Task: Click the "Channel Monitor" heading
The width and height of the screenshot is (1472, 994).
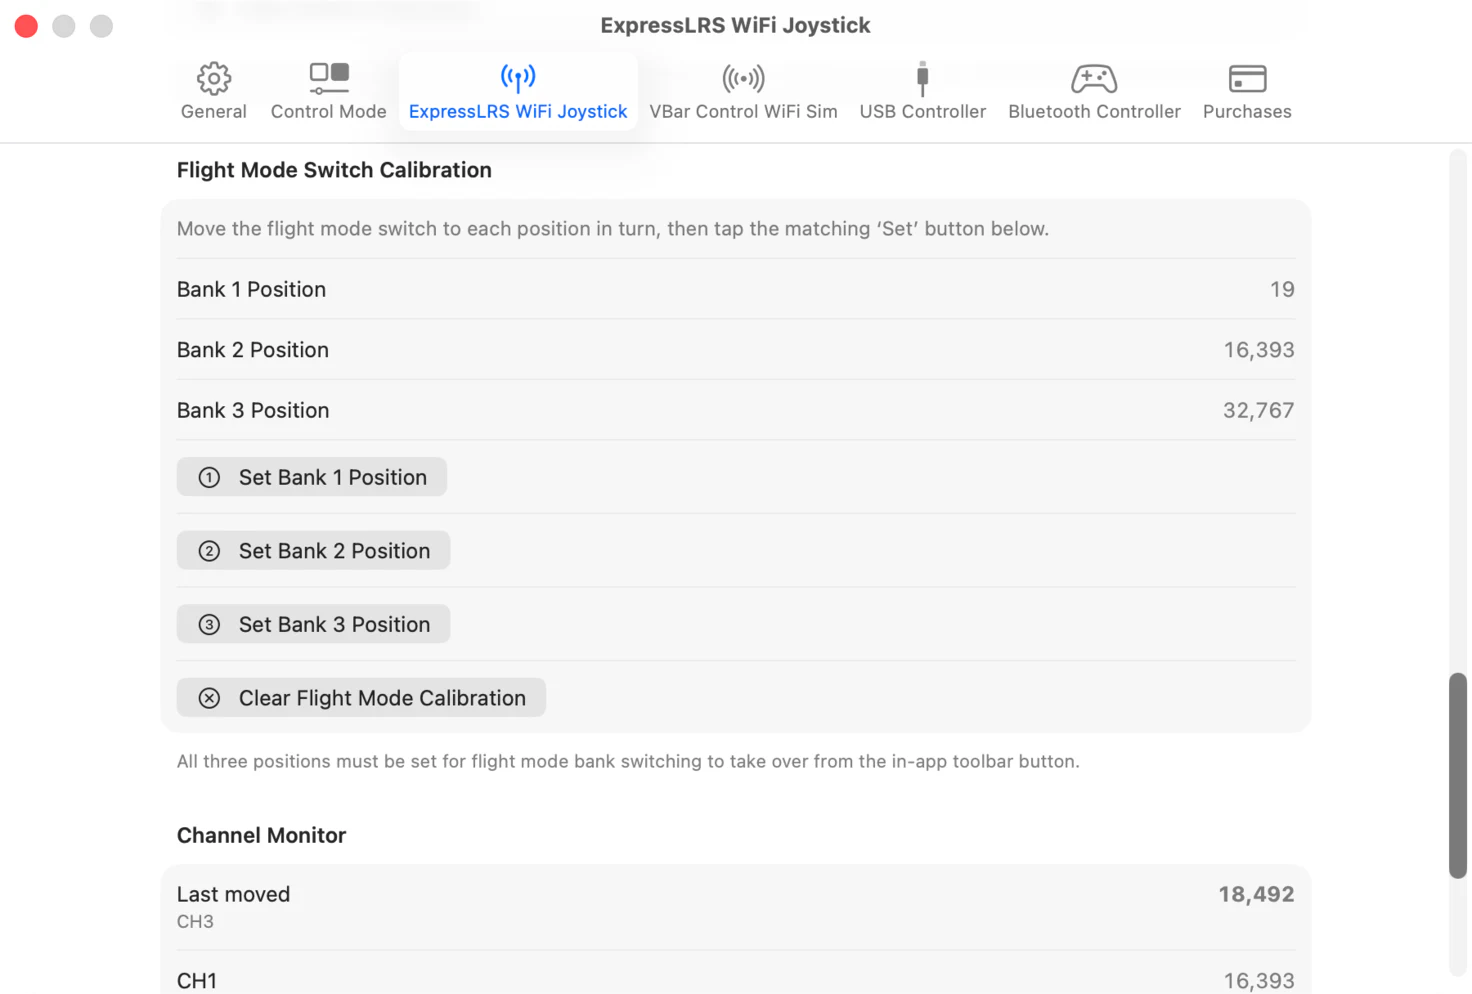Action: coord(261,835)
